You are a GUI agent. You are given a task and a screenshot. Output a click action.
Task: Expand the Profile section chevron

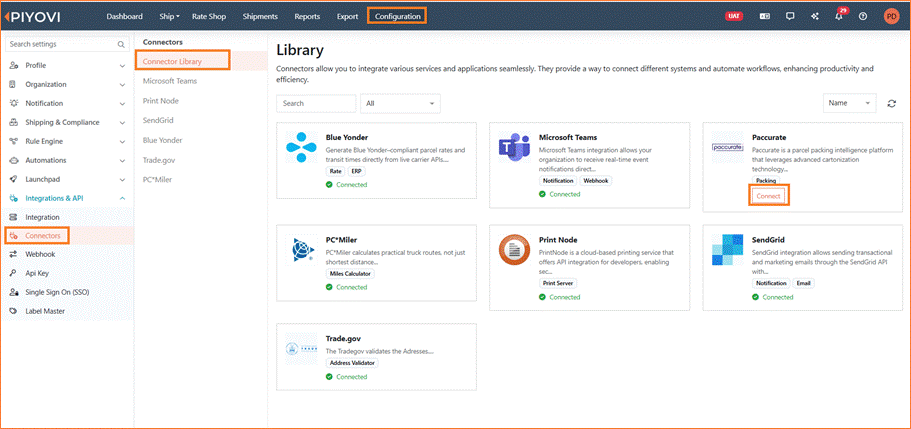point(122,66)
